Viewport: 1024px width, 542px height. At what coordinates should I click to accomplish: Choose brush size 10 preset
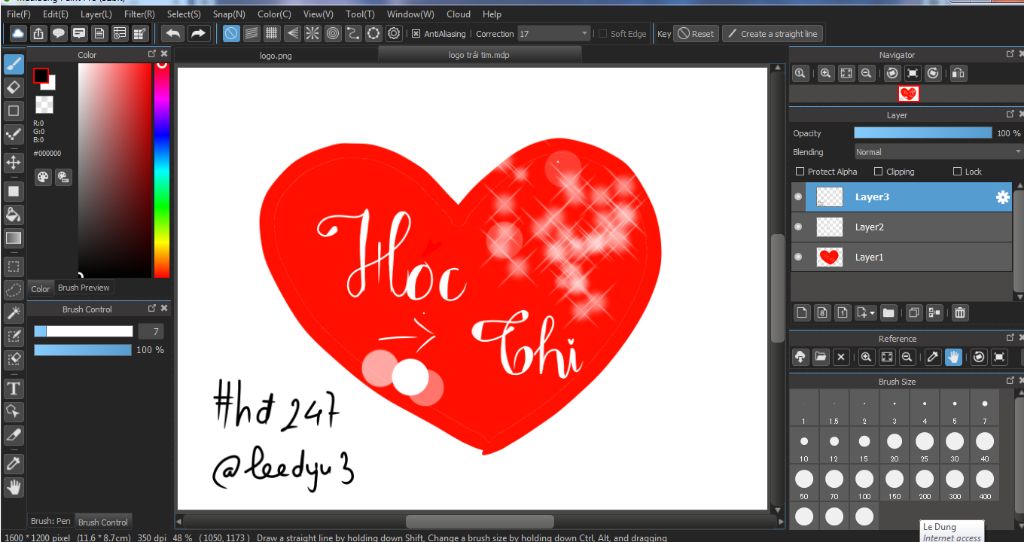click(804, 445)
